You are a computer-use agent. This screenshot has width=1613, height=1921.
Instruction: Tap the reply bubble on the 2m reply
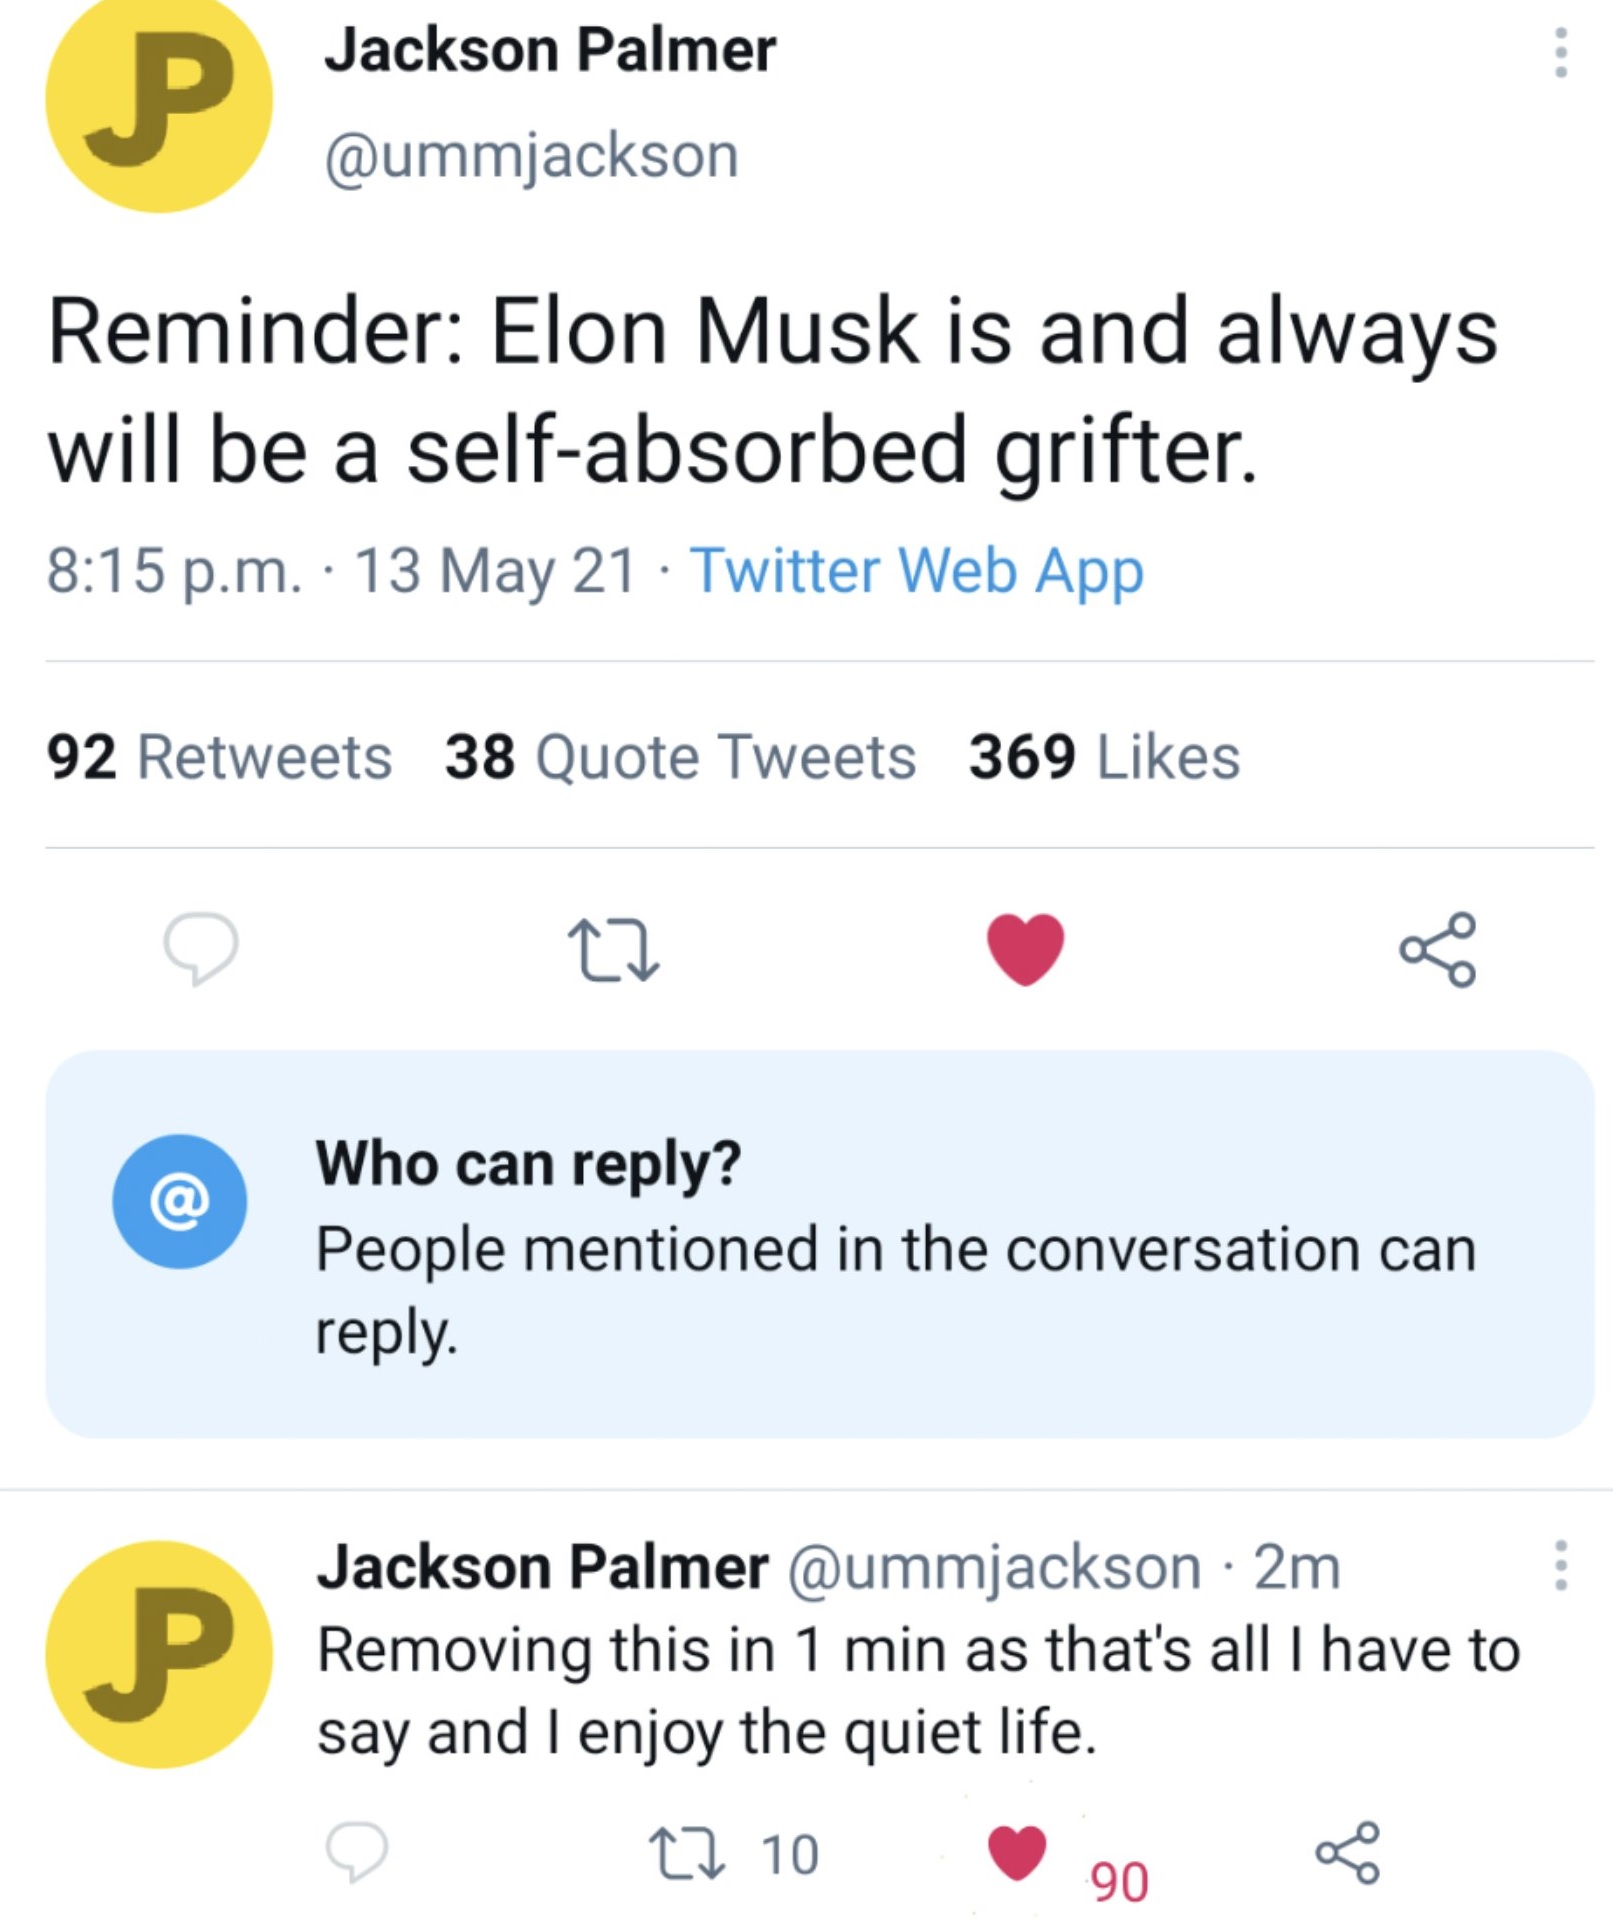coord(356,1851)
